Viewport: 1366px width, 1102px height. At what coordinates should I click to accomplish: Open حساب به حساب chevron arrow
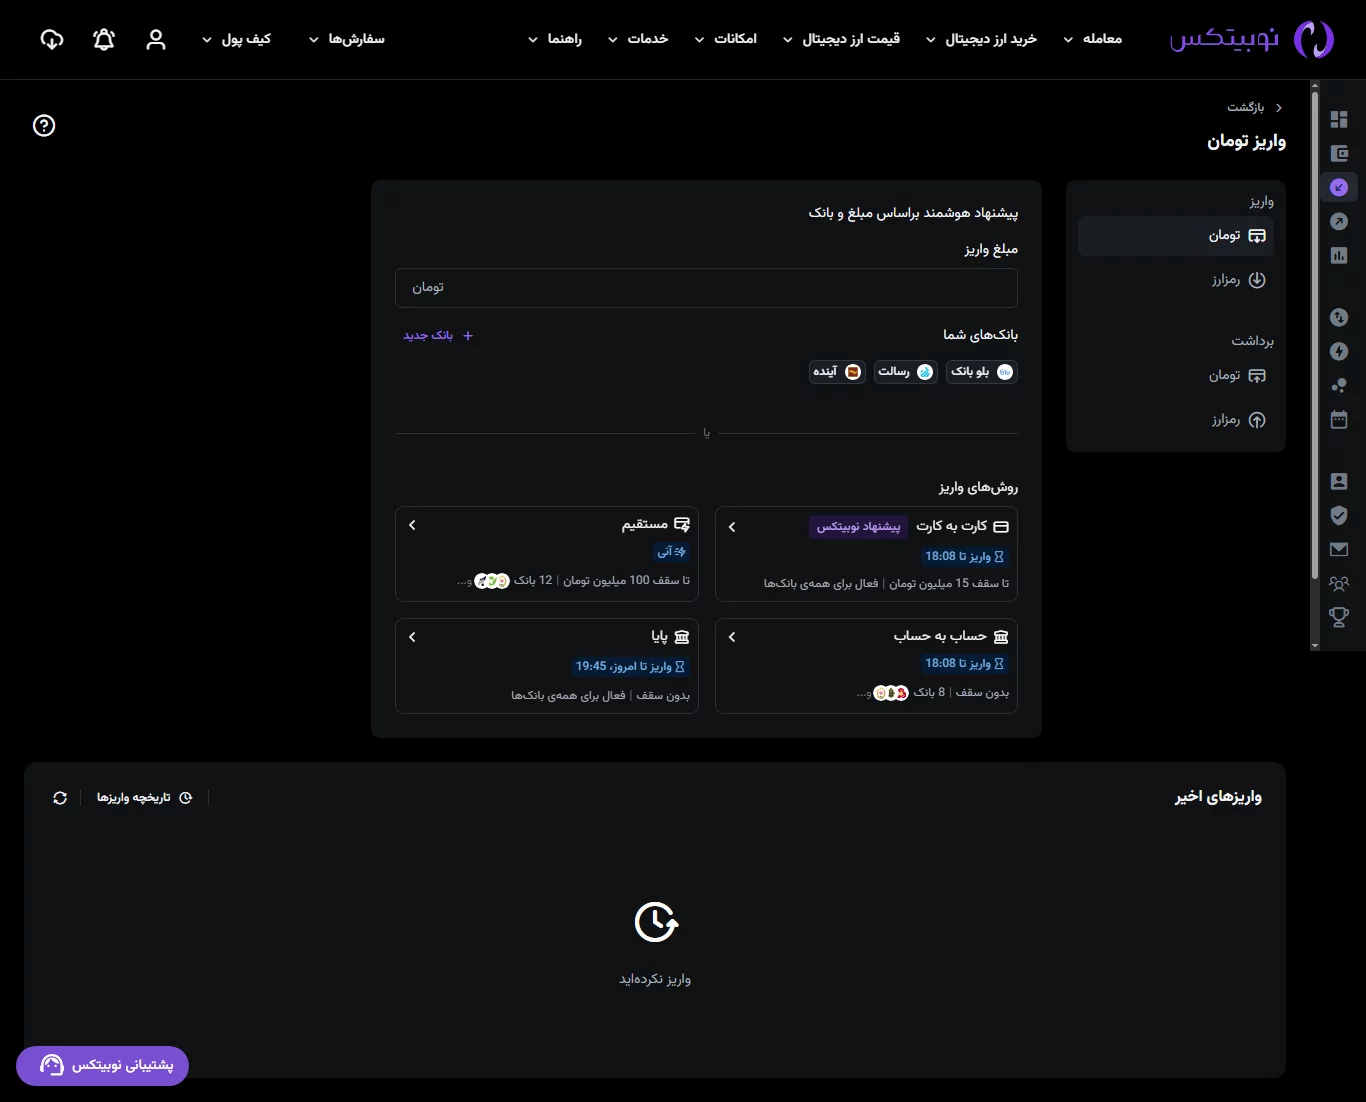click(732, 637)
